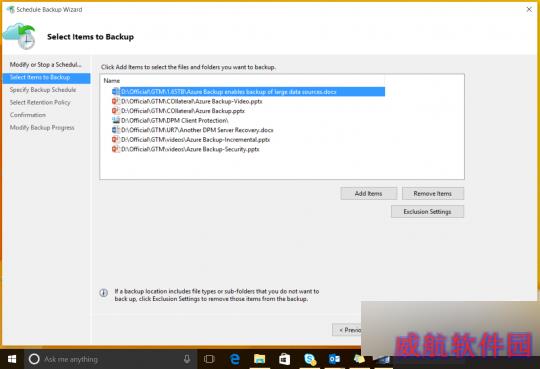Open the Windows Store from the taskbar

(284, 359)
